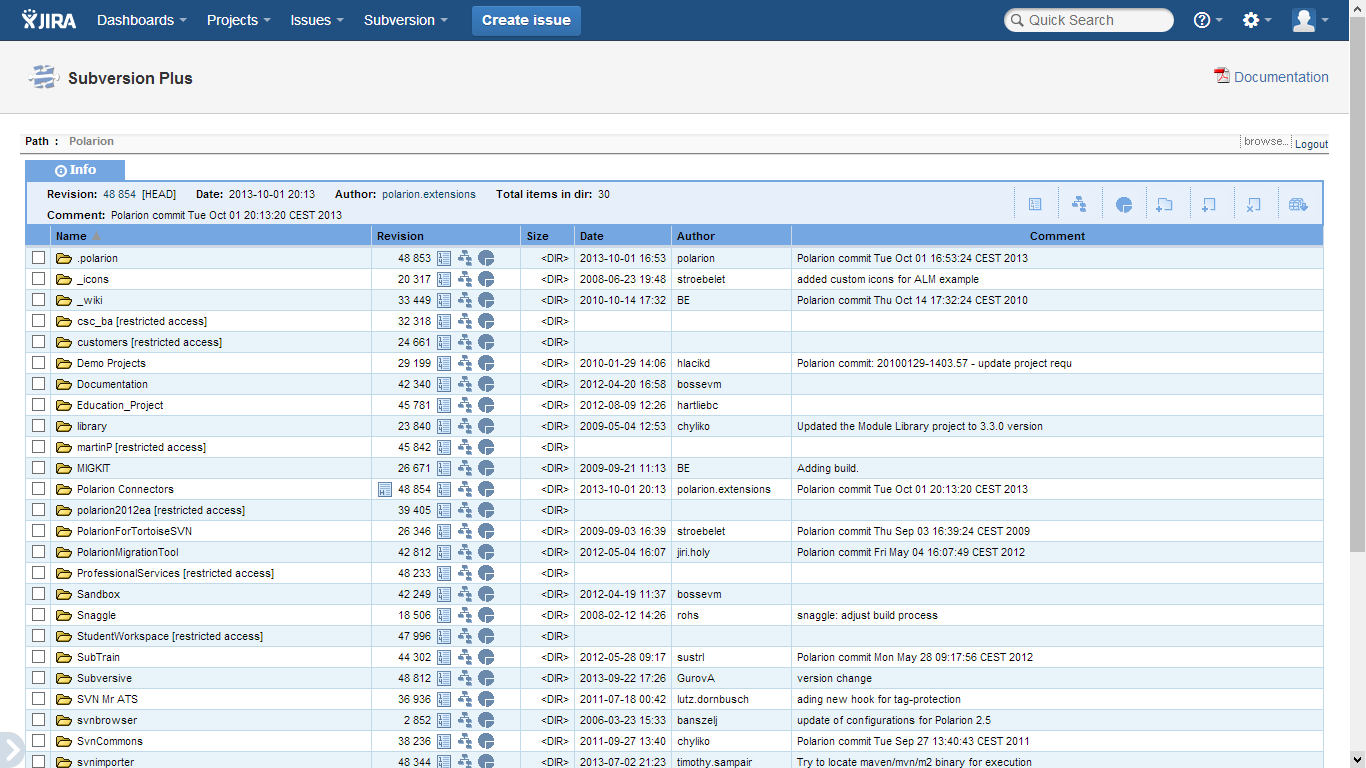Open the Projects dropdown menu

click(x=239, y=20)
